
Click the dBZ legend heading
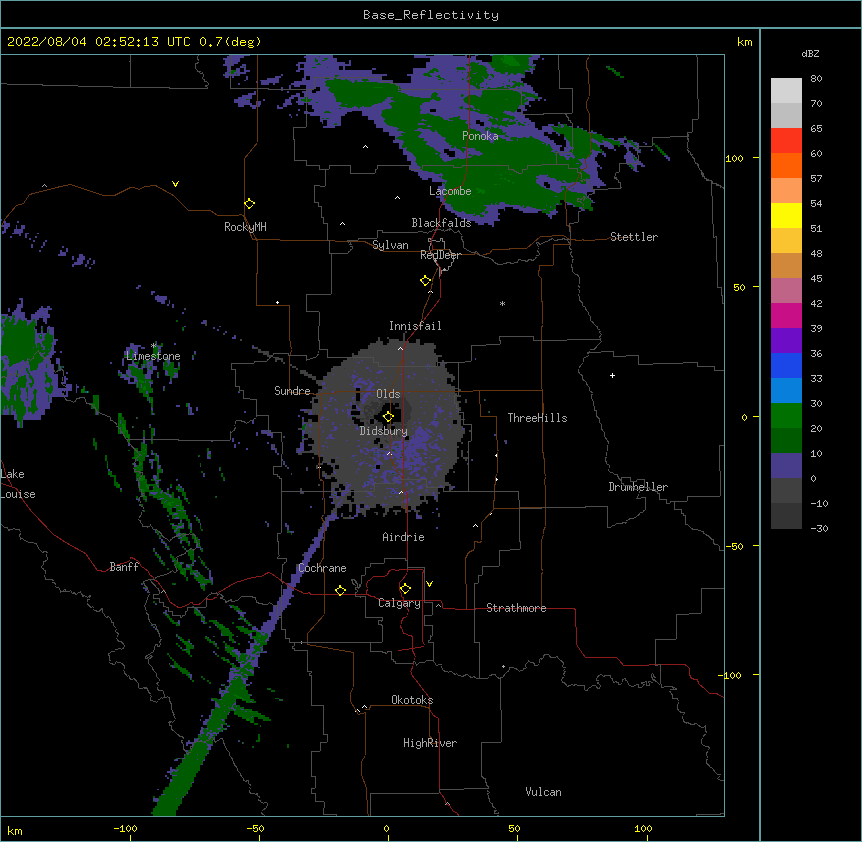coord(810,54)
